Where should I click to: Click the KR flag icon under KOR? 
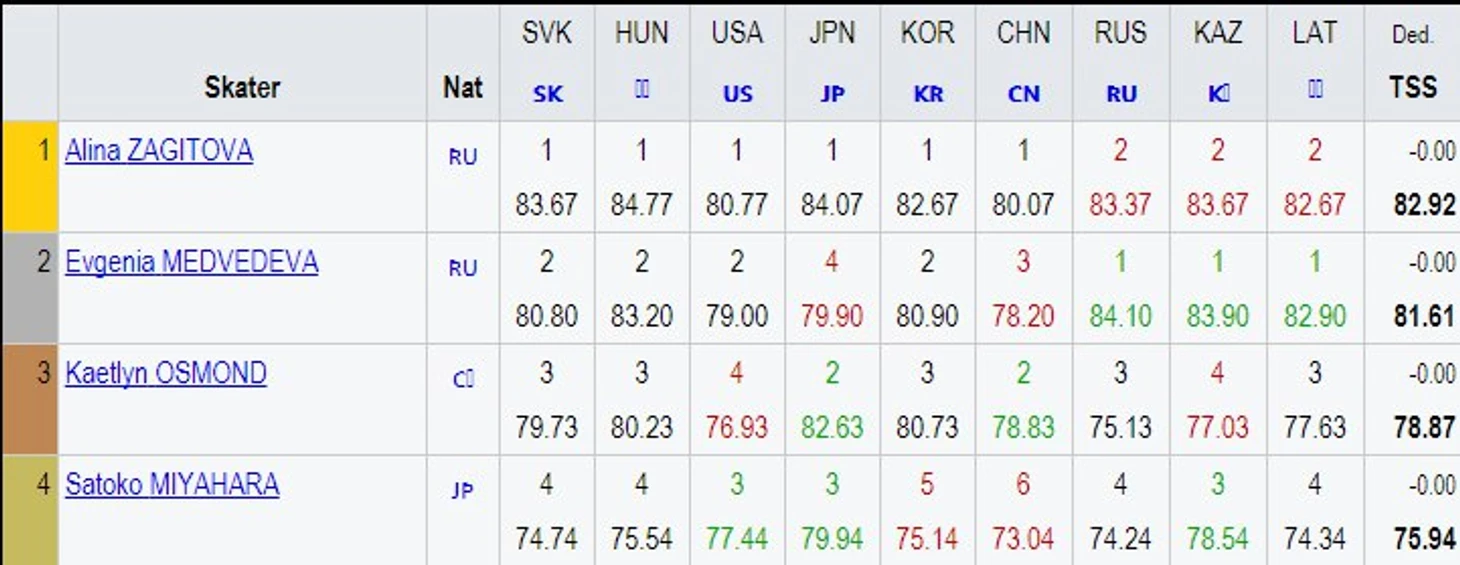928,94
